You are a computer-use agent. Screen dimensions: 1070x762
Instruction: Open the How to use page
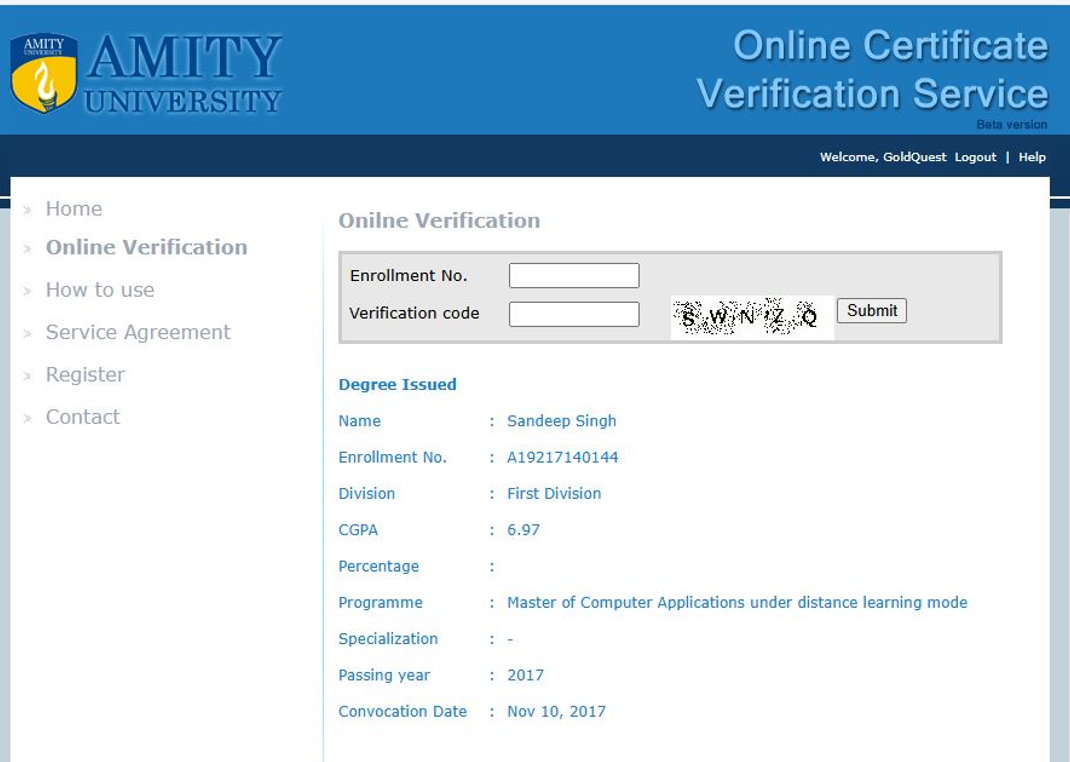(x=100, y=290)
